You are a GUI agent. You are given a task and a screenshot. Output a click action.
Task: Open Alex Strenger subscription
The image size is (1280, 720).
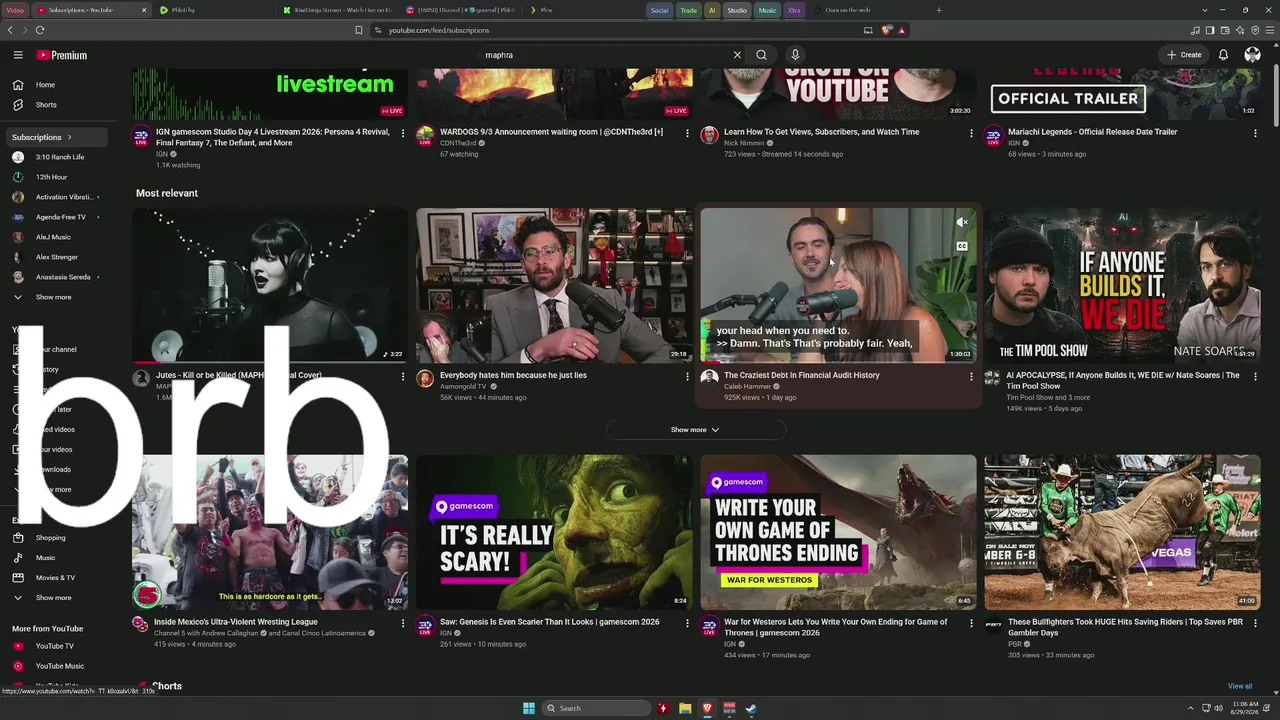click(58, 257)
